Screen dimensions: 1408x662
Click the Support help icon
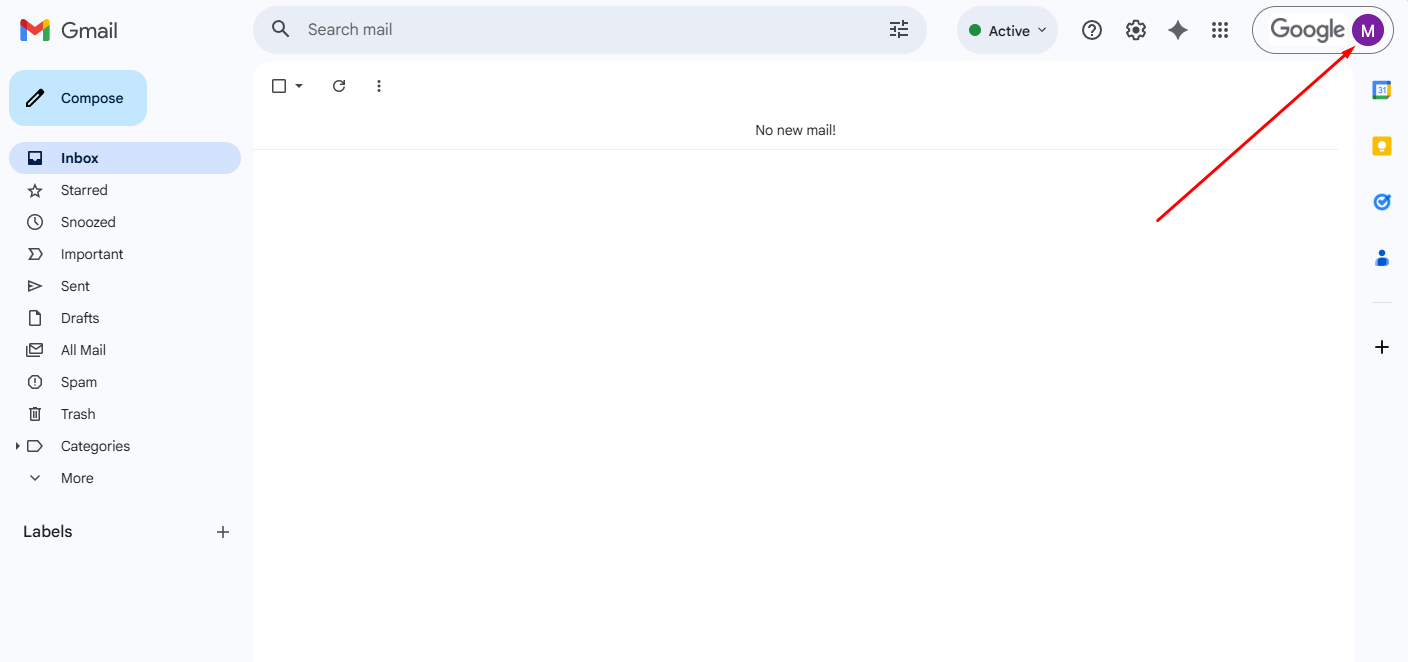[x=1092, y=30]
